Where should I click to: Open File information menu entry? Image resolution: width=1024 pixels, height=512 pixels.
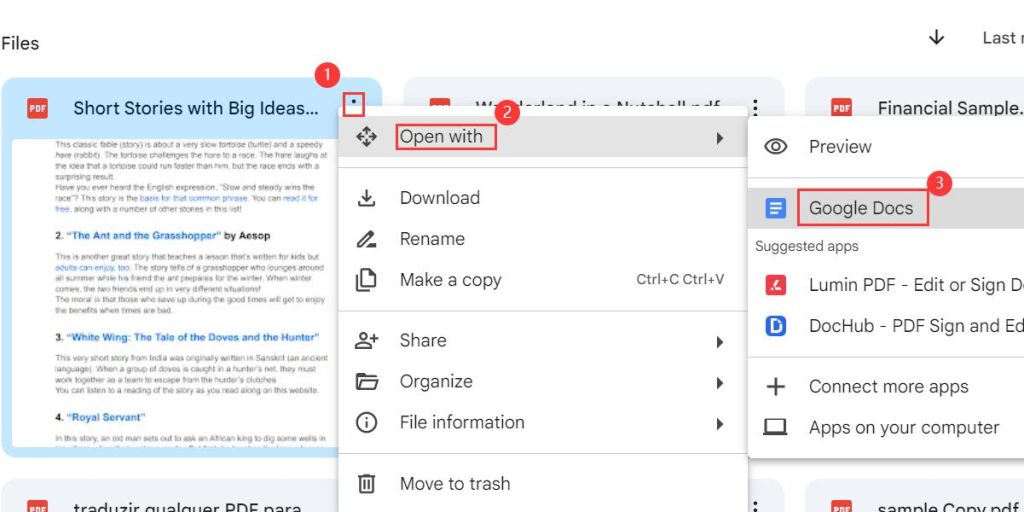pos(543,423)
